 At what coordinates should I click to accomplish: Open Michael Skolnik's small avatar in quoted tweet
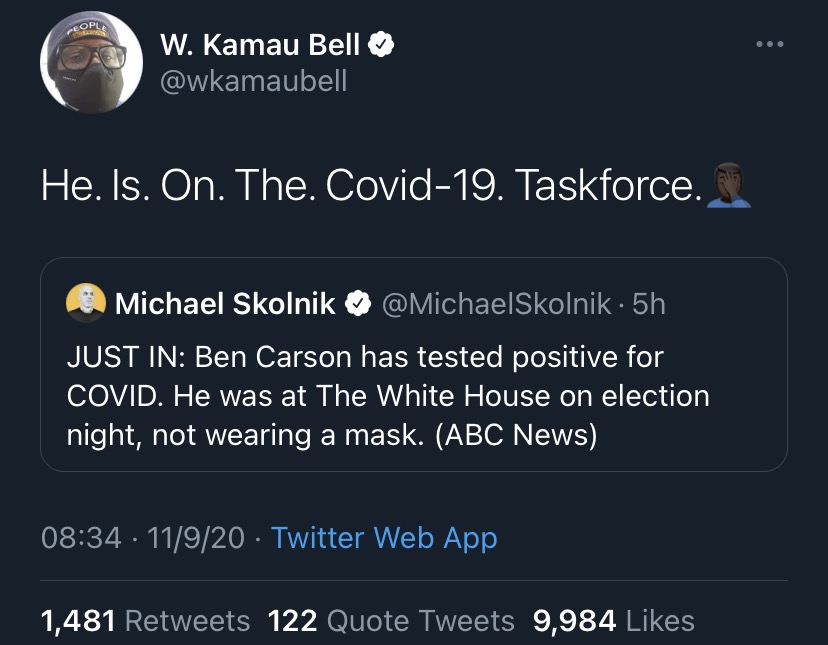pos(85,303)
